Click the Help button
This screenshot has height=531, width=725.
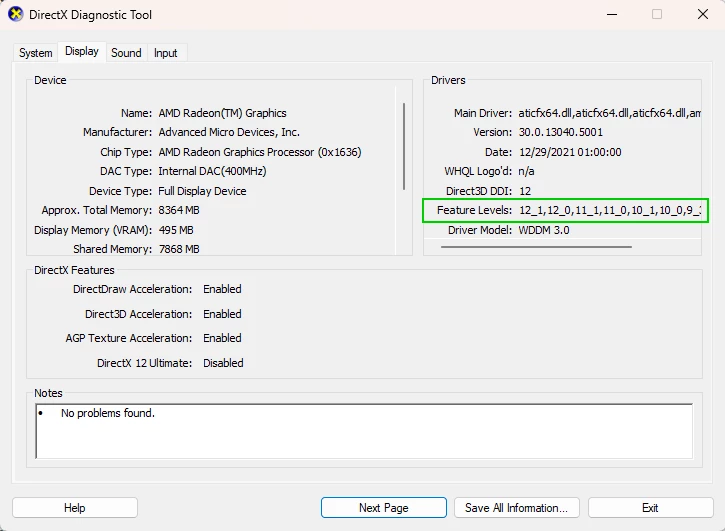point(75,507)
